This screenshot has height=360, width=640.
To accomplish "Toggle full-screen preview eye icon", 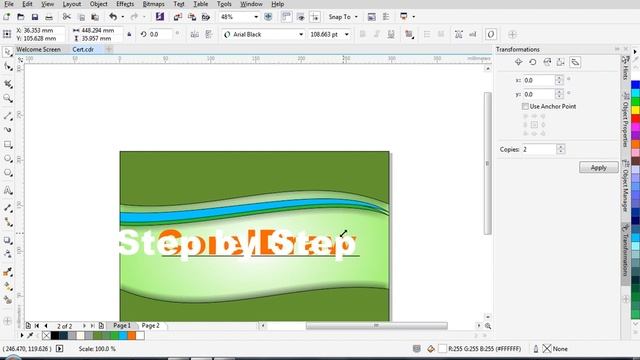I will (301, 17).
